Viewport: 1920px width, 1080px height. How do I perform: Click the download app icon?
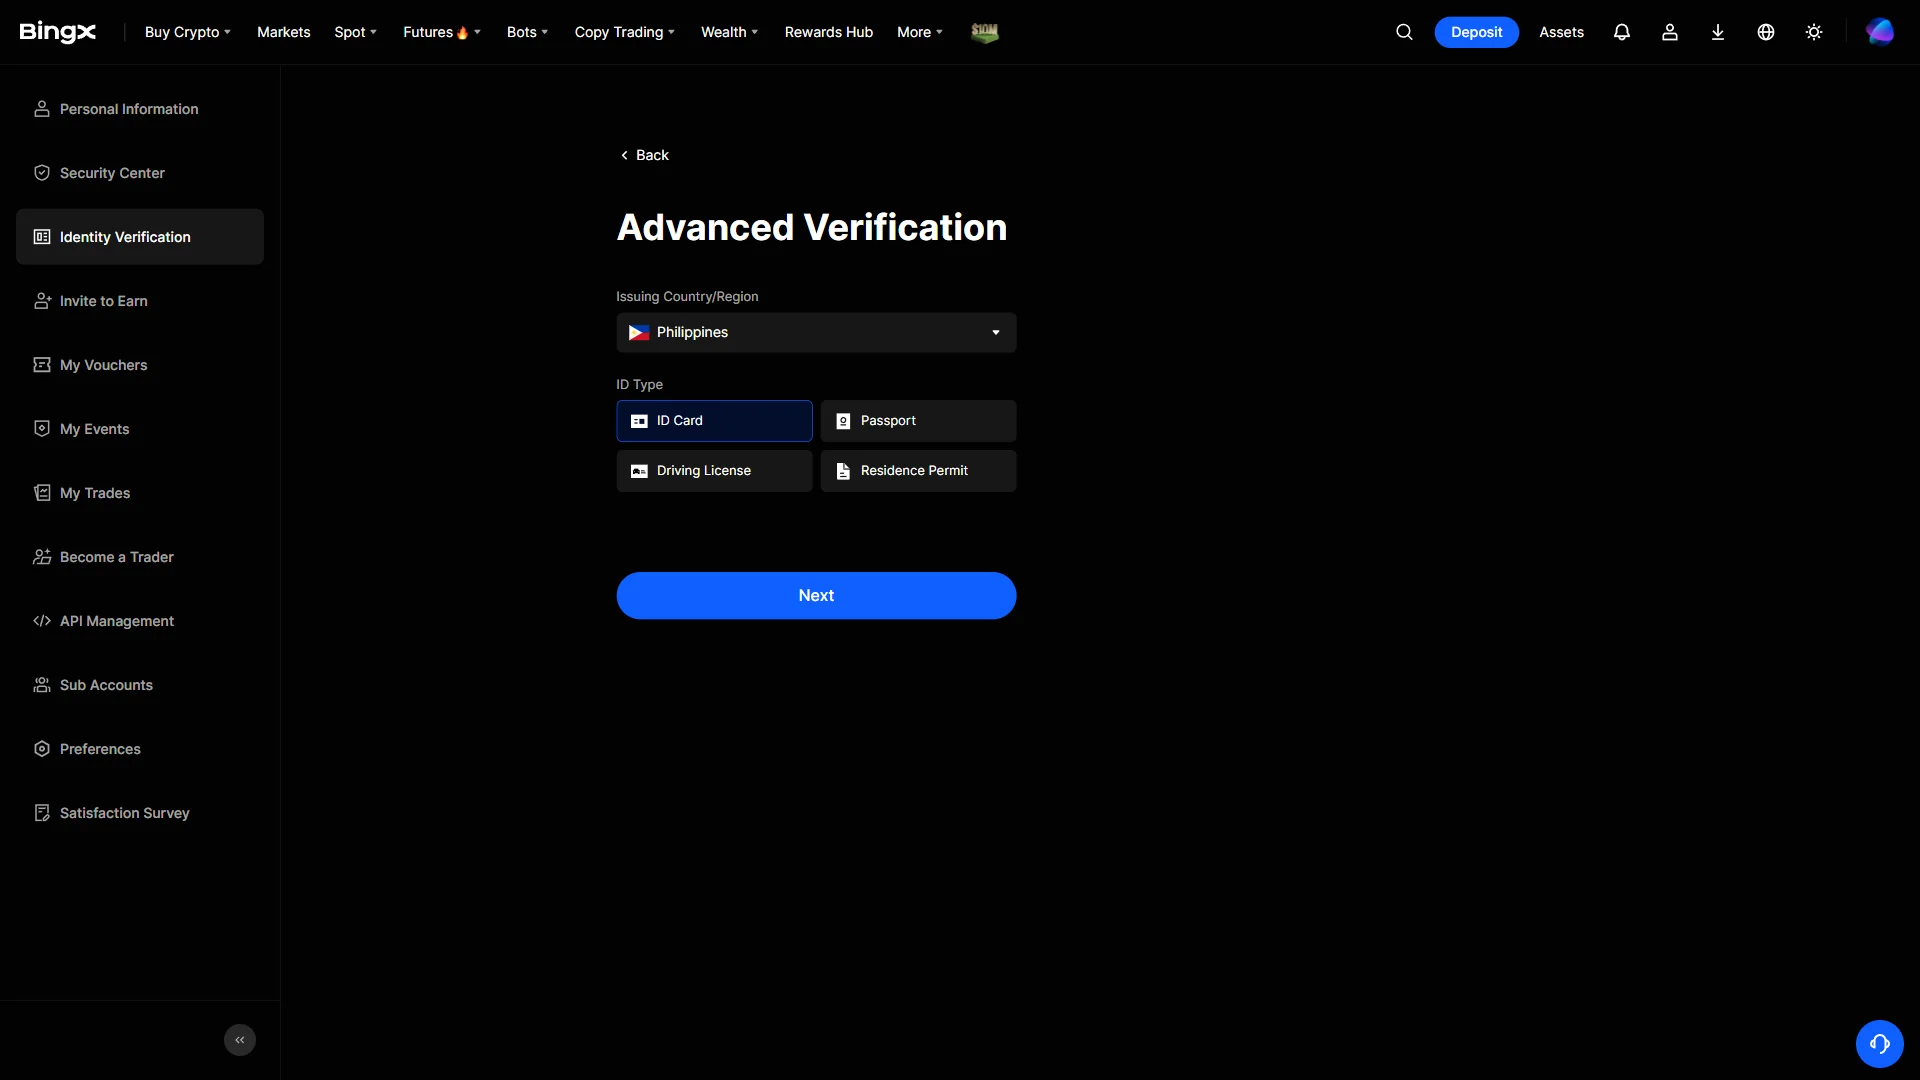coord(1718,32)
